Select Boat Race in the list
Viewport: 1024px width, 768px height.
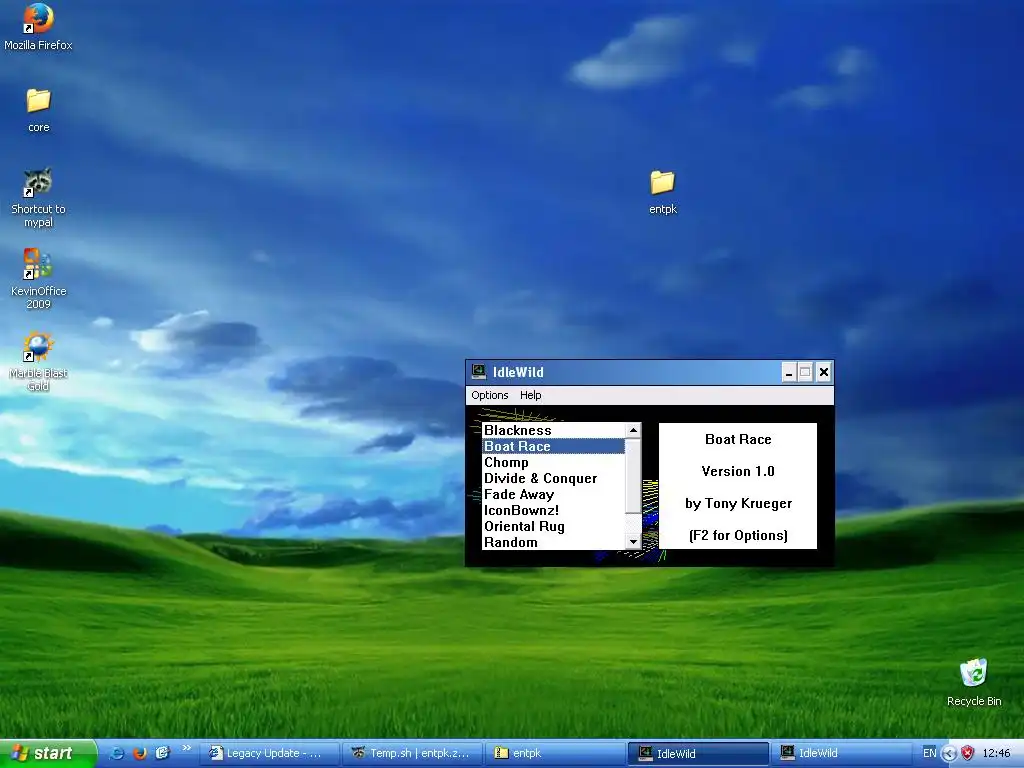(554, 446)
